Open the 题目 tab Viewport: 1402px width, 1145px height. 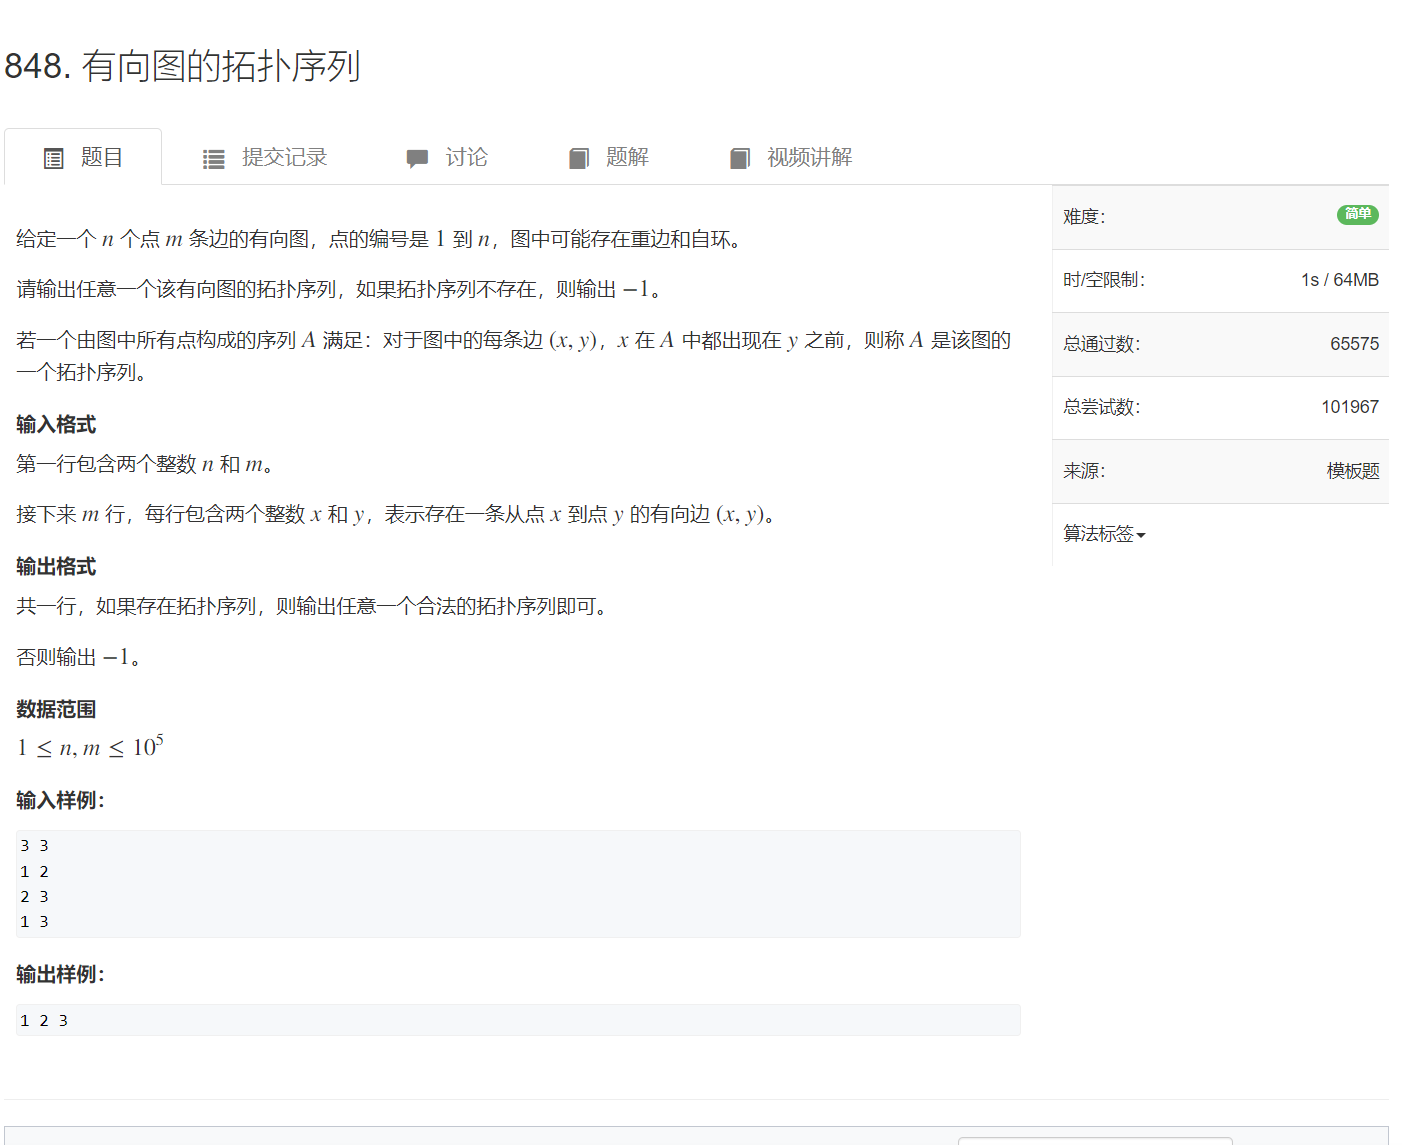[x=83, y=157]
